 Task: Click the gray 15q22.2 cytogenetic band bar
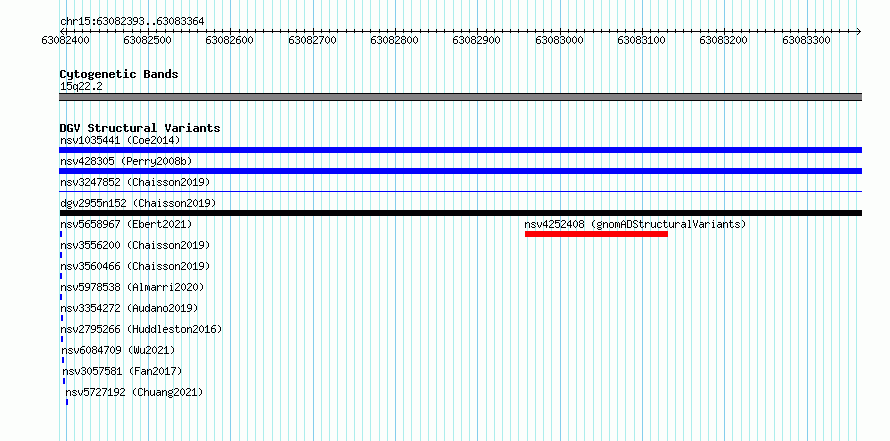click(x=460, y=97)
